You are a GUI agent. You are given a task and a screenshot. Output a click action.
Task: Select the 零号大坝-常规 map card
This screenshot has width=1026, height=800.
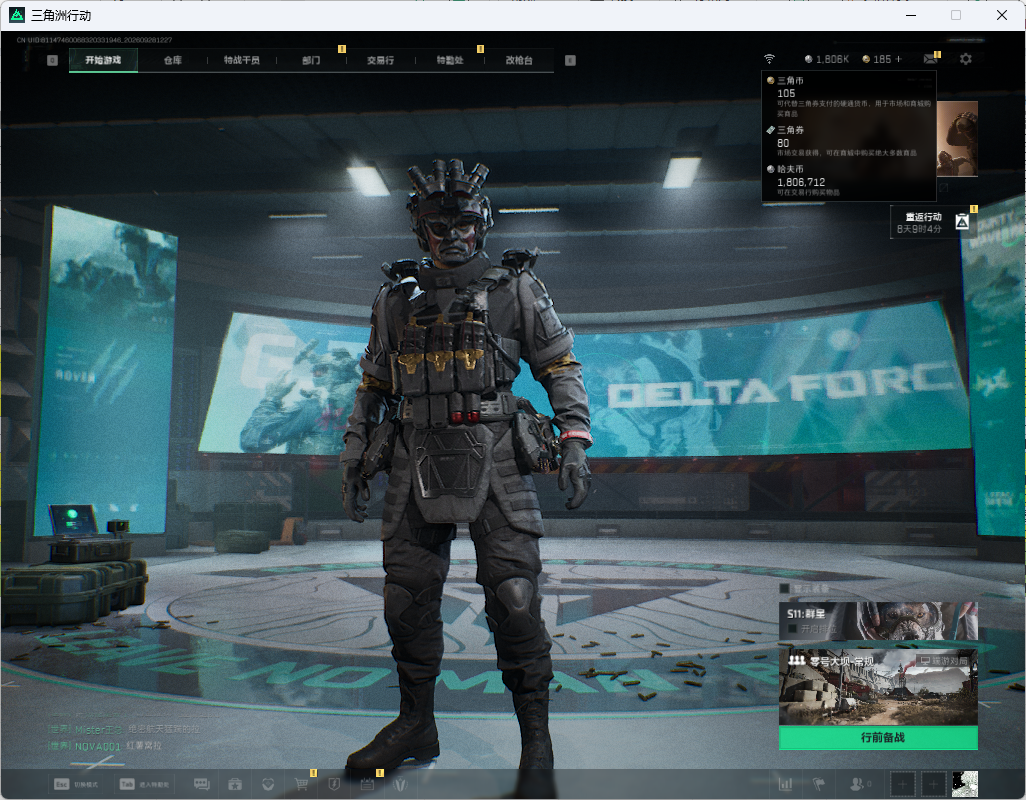878,687
